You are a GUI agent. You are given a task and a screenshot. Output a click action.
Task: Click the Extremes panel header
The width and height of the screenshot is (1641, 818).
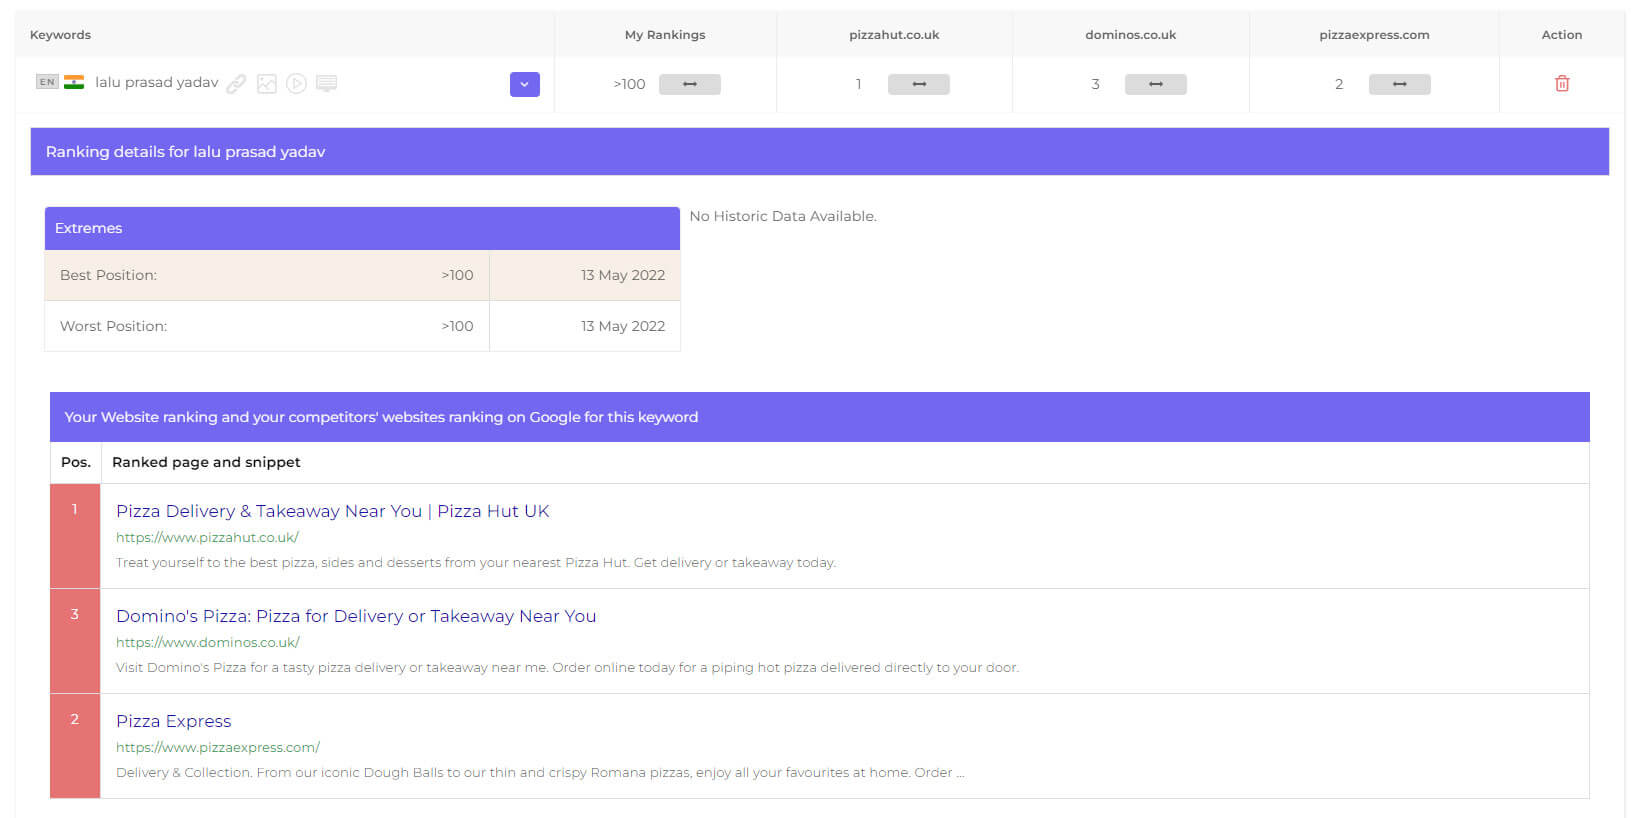(362, 228)
